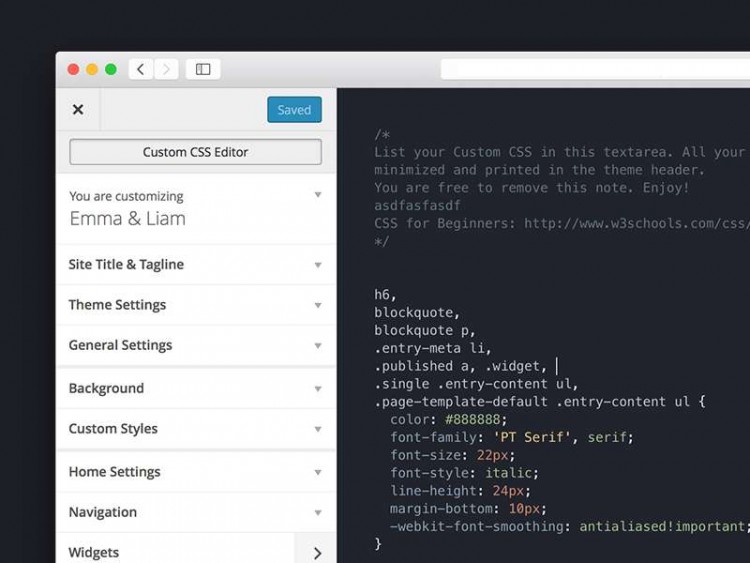The height and width of the screenshot is (563, 750).
Task: Click the browser address bar
Action: [595, 69]
